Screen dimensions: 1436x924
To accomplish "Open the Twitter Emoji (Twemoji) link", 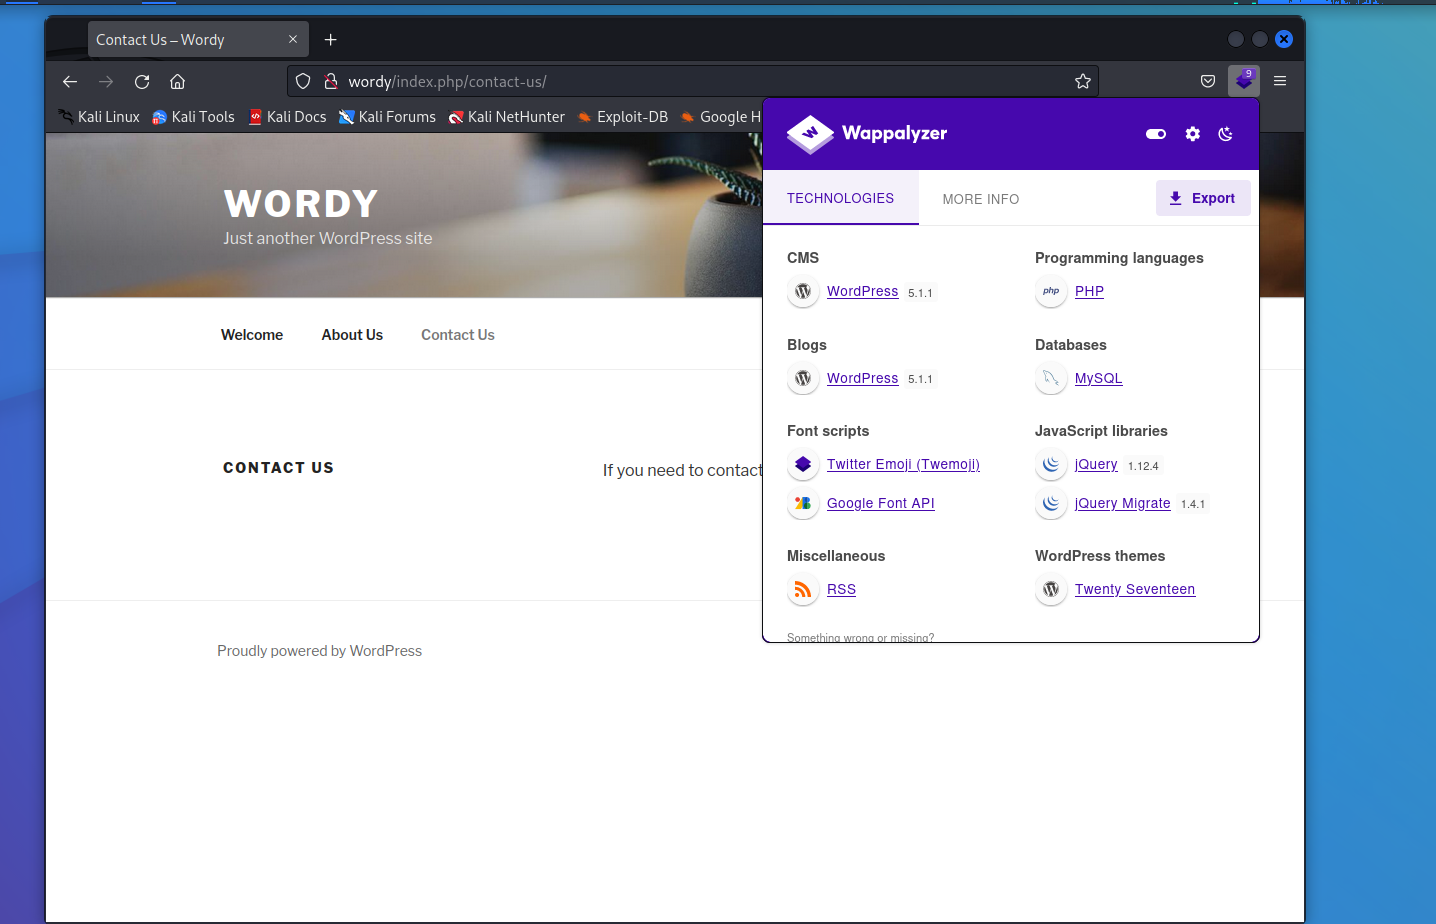I will pos(903,464).
